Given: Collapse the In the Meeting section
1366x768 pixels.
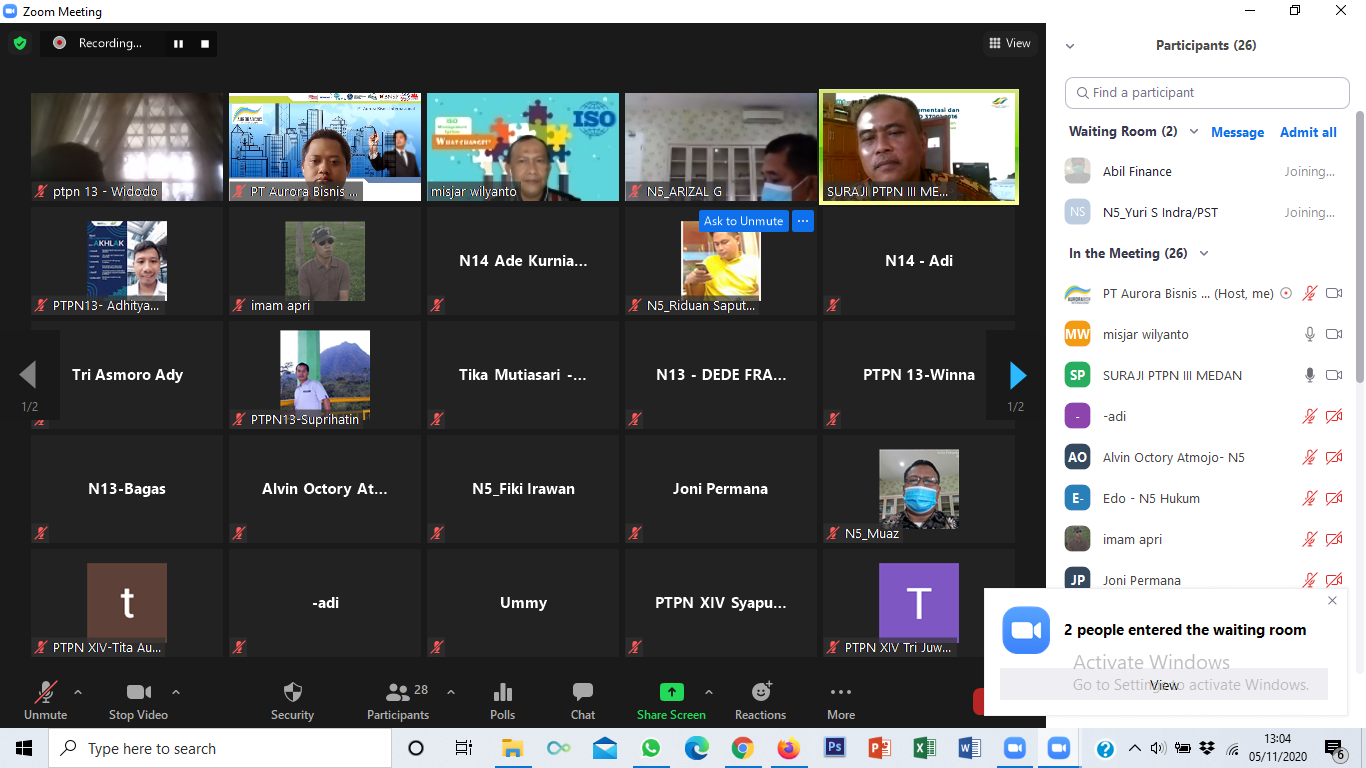Looking at the screenshot, I should 1204,254.
